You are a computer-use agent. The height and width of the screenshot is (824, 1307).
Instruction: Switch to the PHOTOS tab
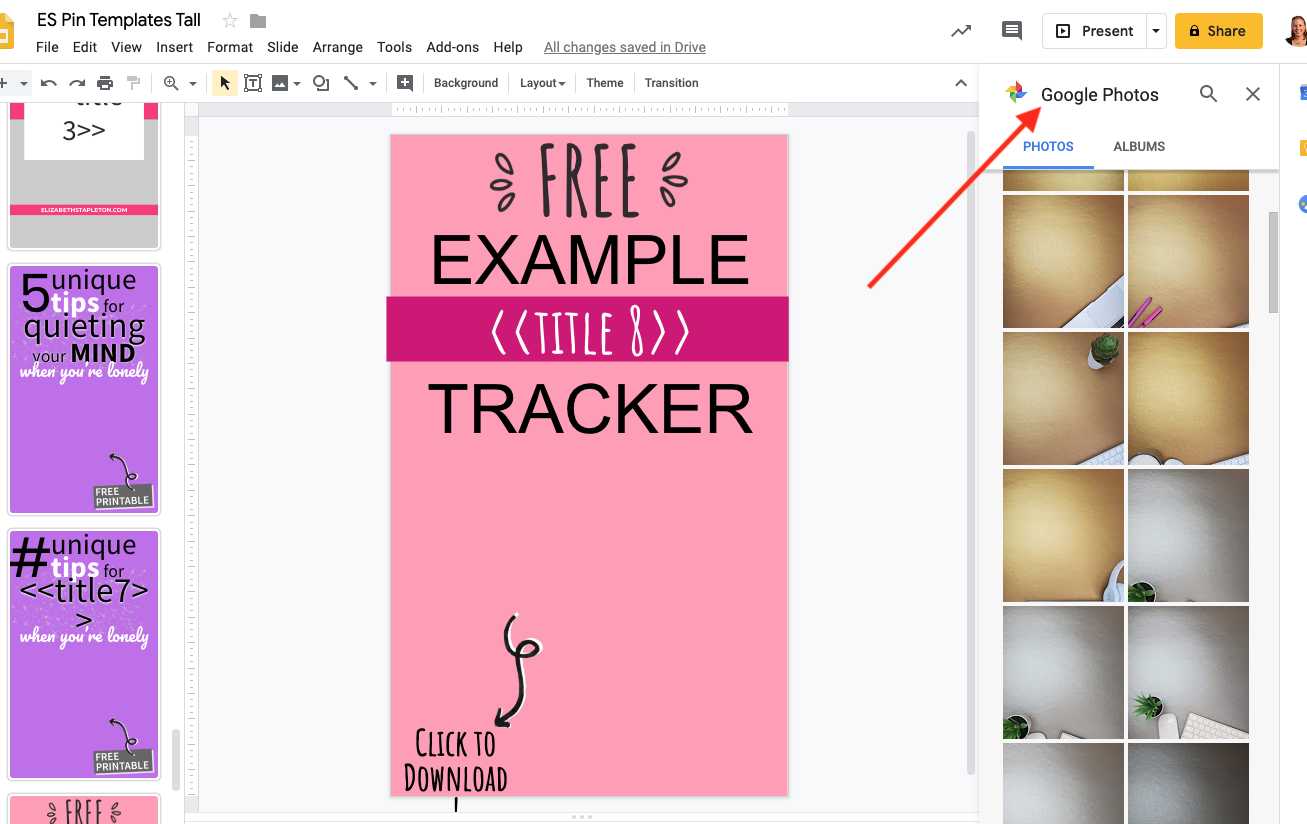click(1048, 146)
